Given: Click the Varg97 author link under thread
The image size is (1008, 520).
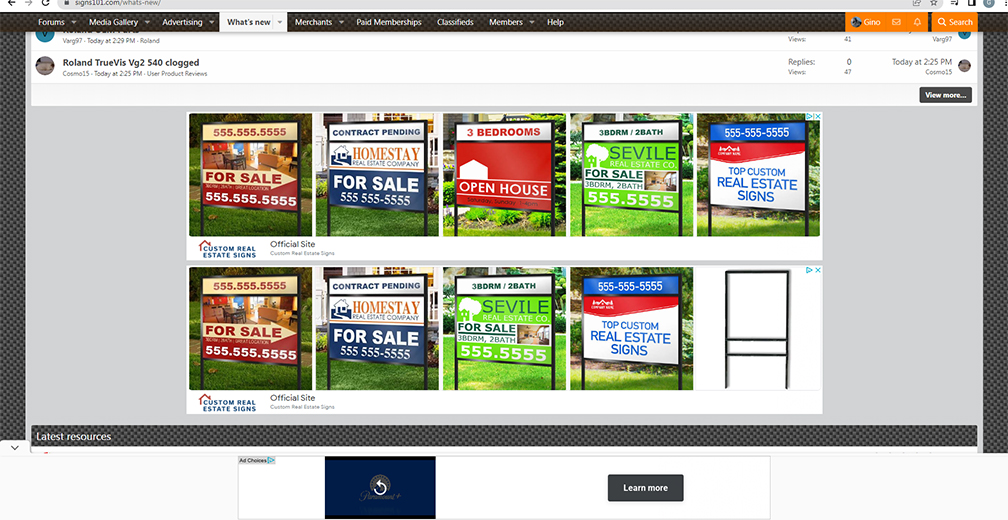Looking at the screenshot, I should click(73, 40).
